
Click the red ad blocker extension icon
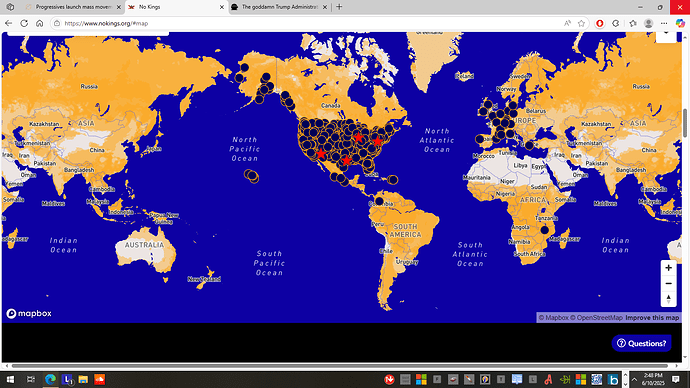[599, 23]
